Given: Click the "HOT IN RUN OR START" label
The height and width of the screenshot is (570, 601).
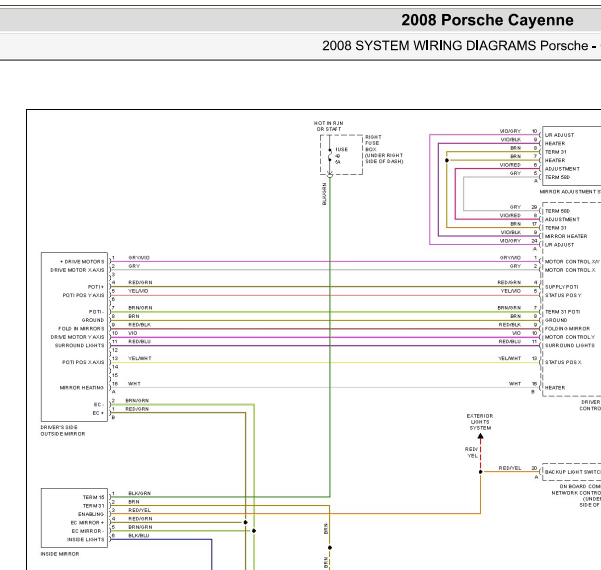Looking at the screenshot, I should click(328, 126).
